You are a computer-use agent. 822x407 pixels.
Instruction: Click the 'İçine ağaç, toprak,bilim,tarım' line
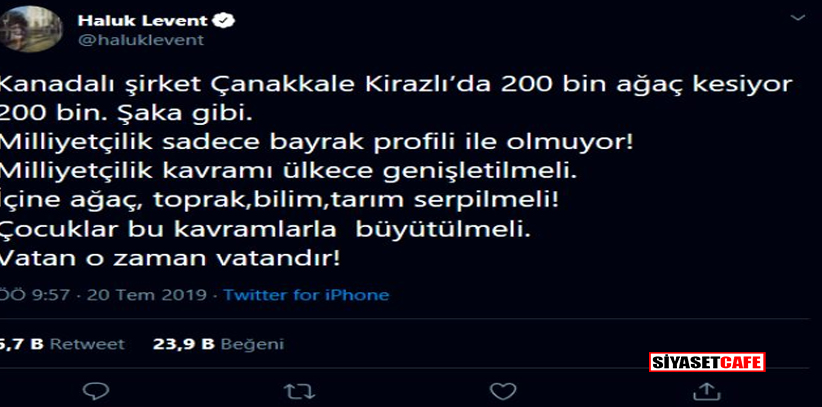(279, 200)
